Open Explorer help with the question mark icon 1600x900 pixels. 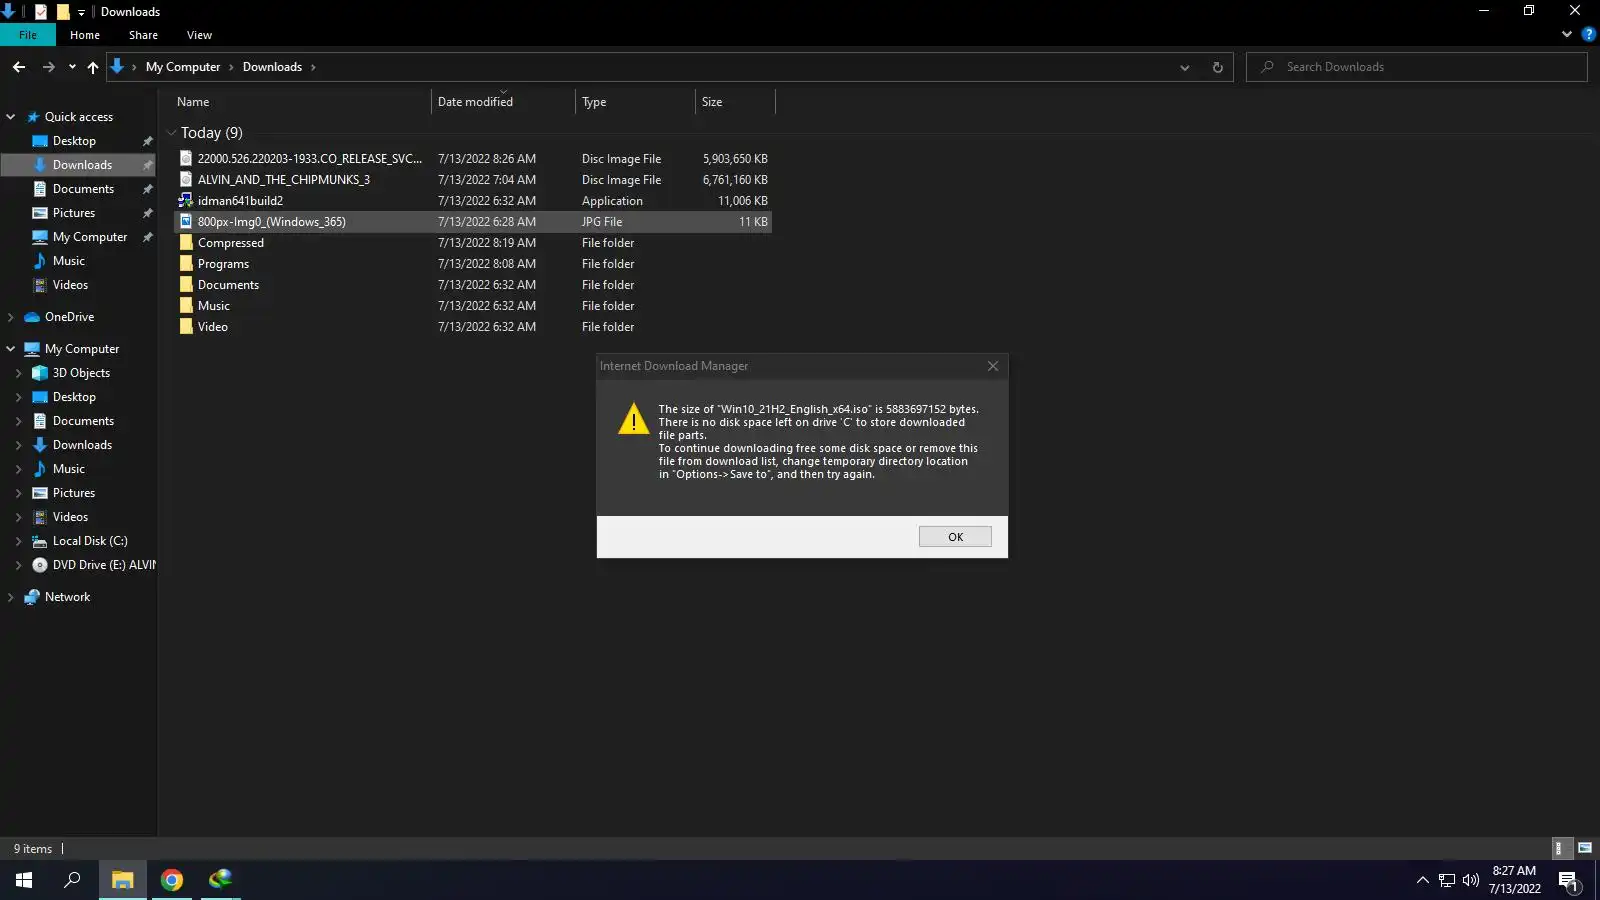click(1588, 35)
